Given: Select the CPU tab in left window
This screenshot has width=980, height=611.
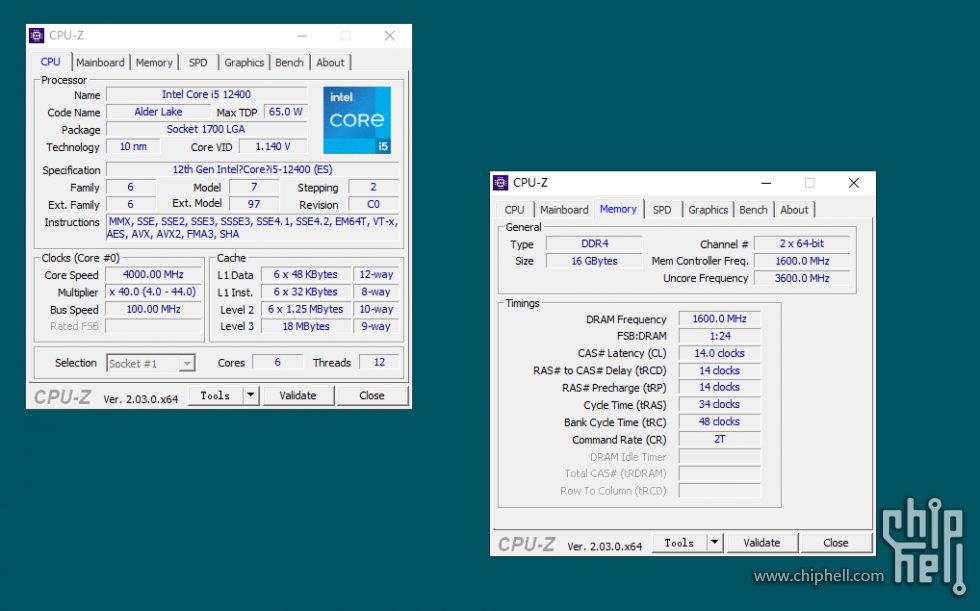Looking at the screenshot, I should pyautogui.click(x=51, y=62).
